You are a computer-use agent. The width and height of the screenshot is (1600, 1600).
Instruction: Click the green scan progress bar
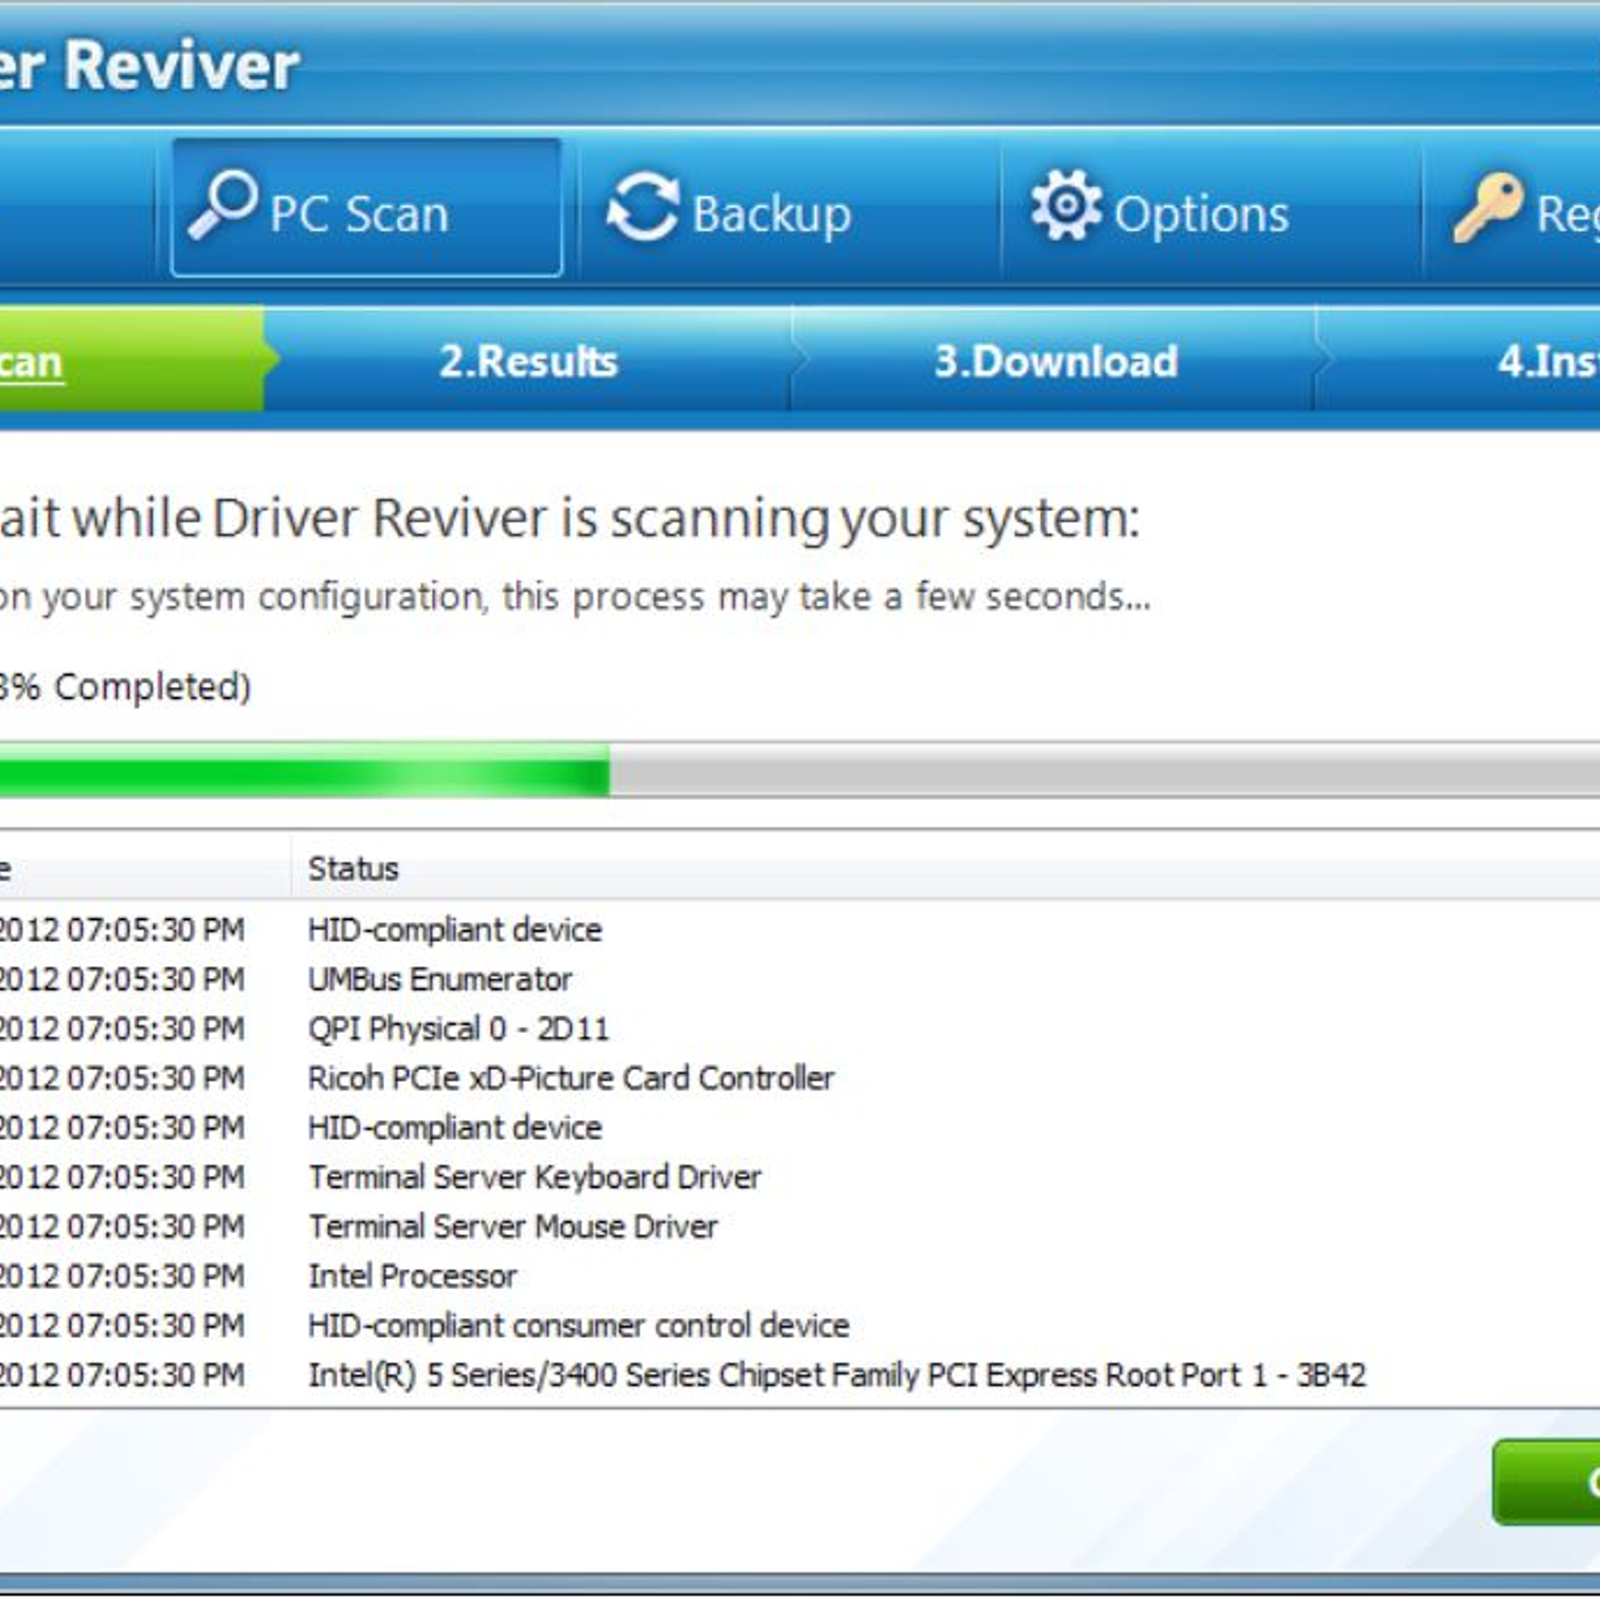coord(300,772)
